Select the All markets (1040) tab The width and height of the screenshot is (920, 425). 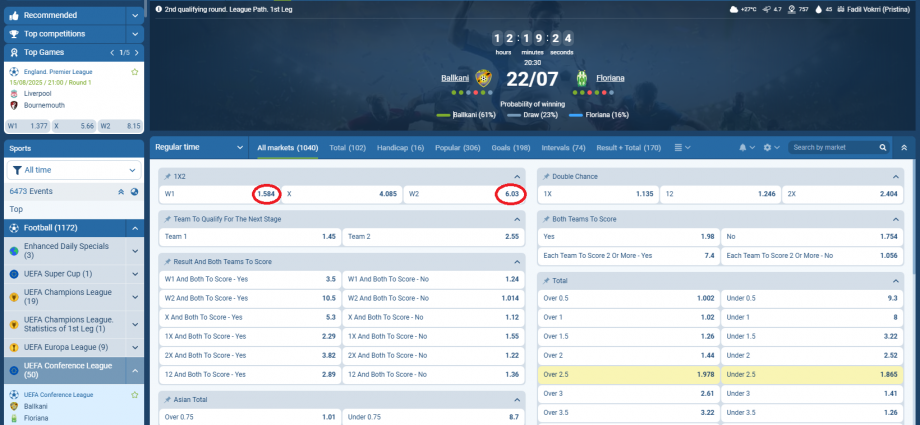click(288, 148)
